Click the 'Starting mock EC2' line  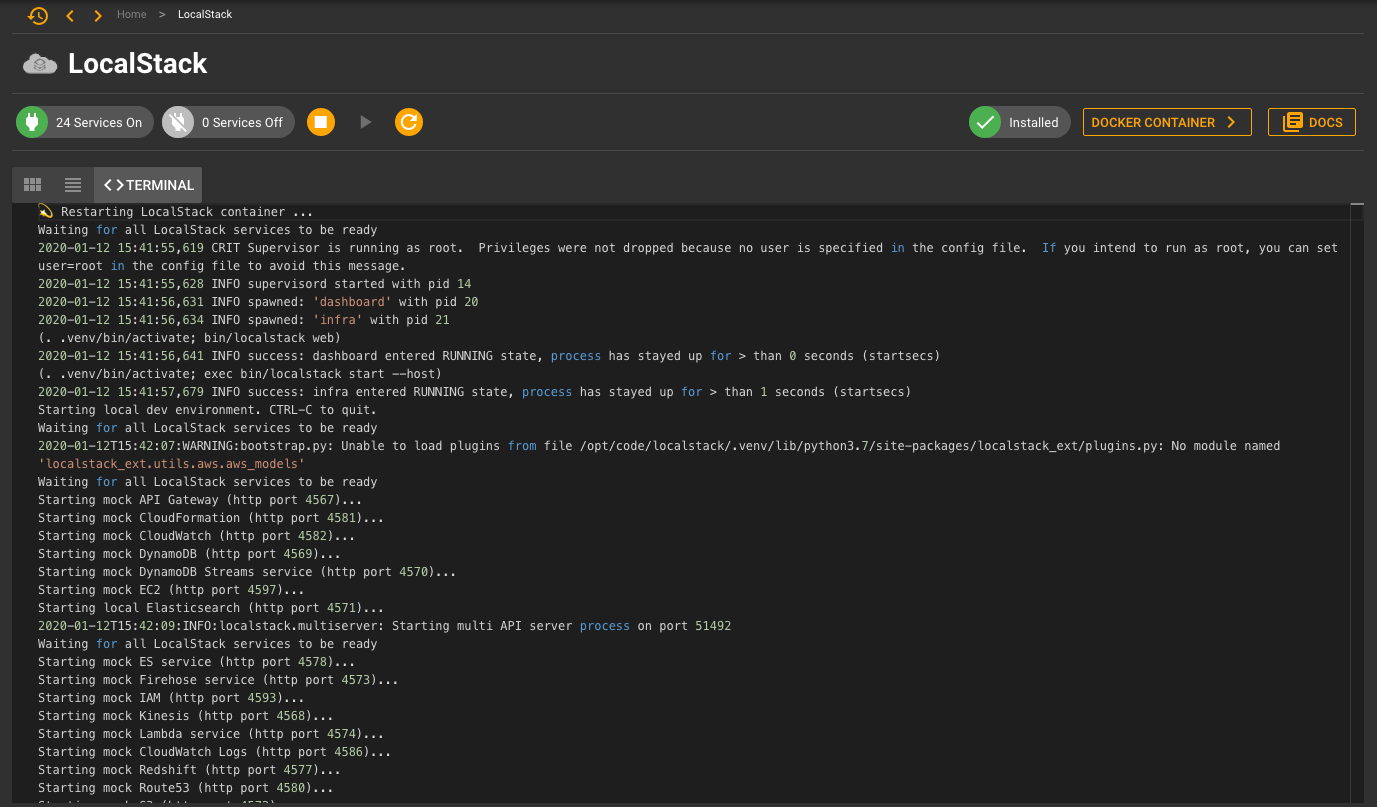coord(171,590)
